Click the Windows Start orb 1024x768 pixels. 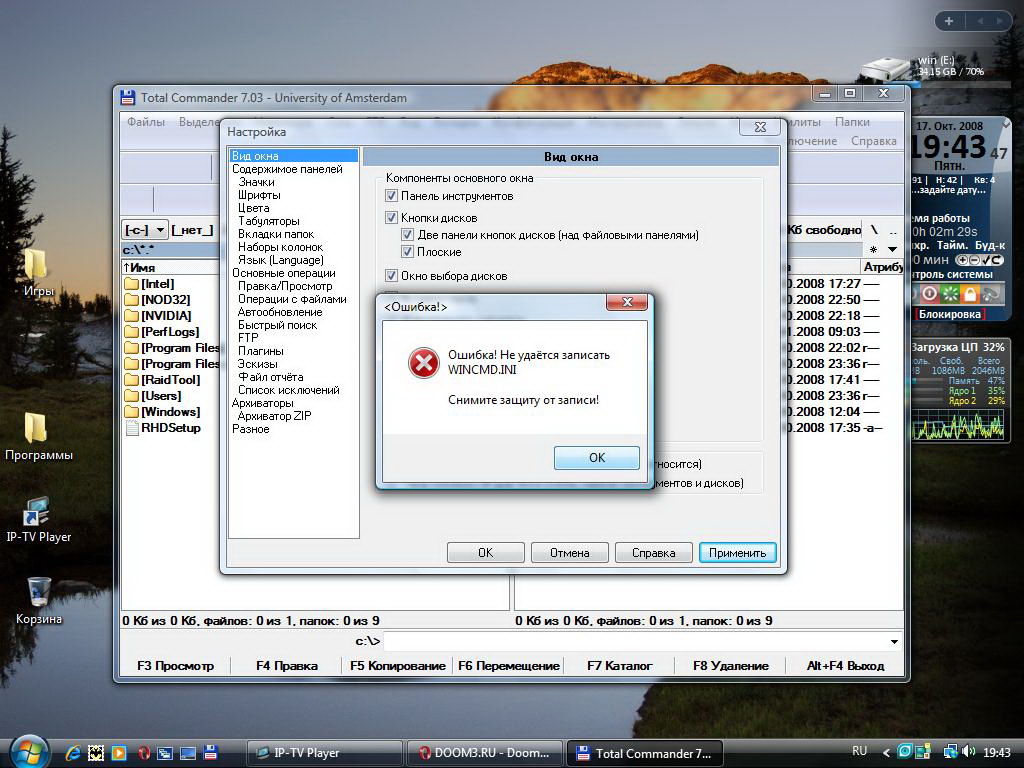27,750
